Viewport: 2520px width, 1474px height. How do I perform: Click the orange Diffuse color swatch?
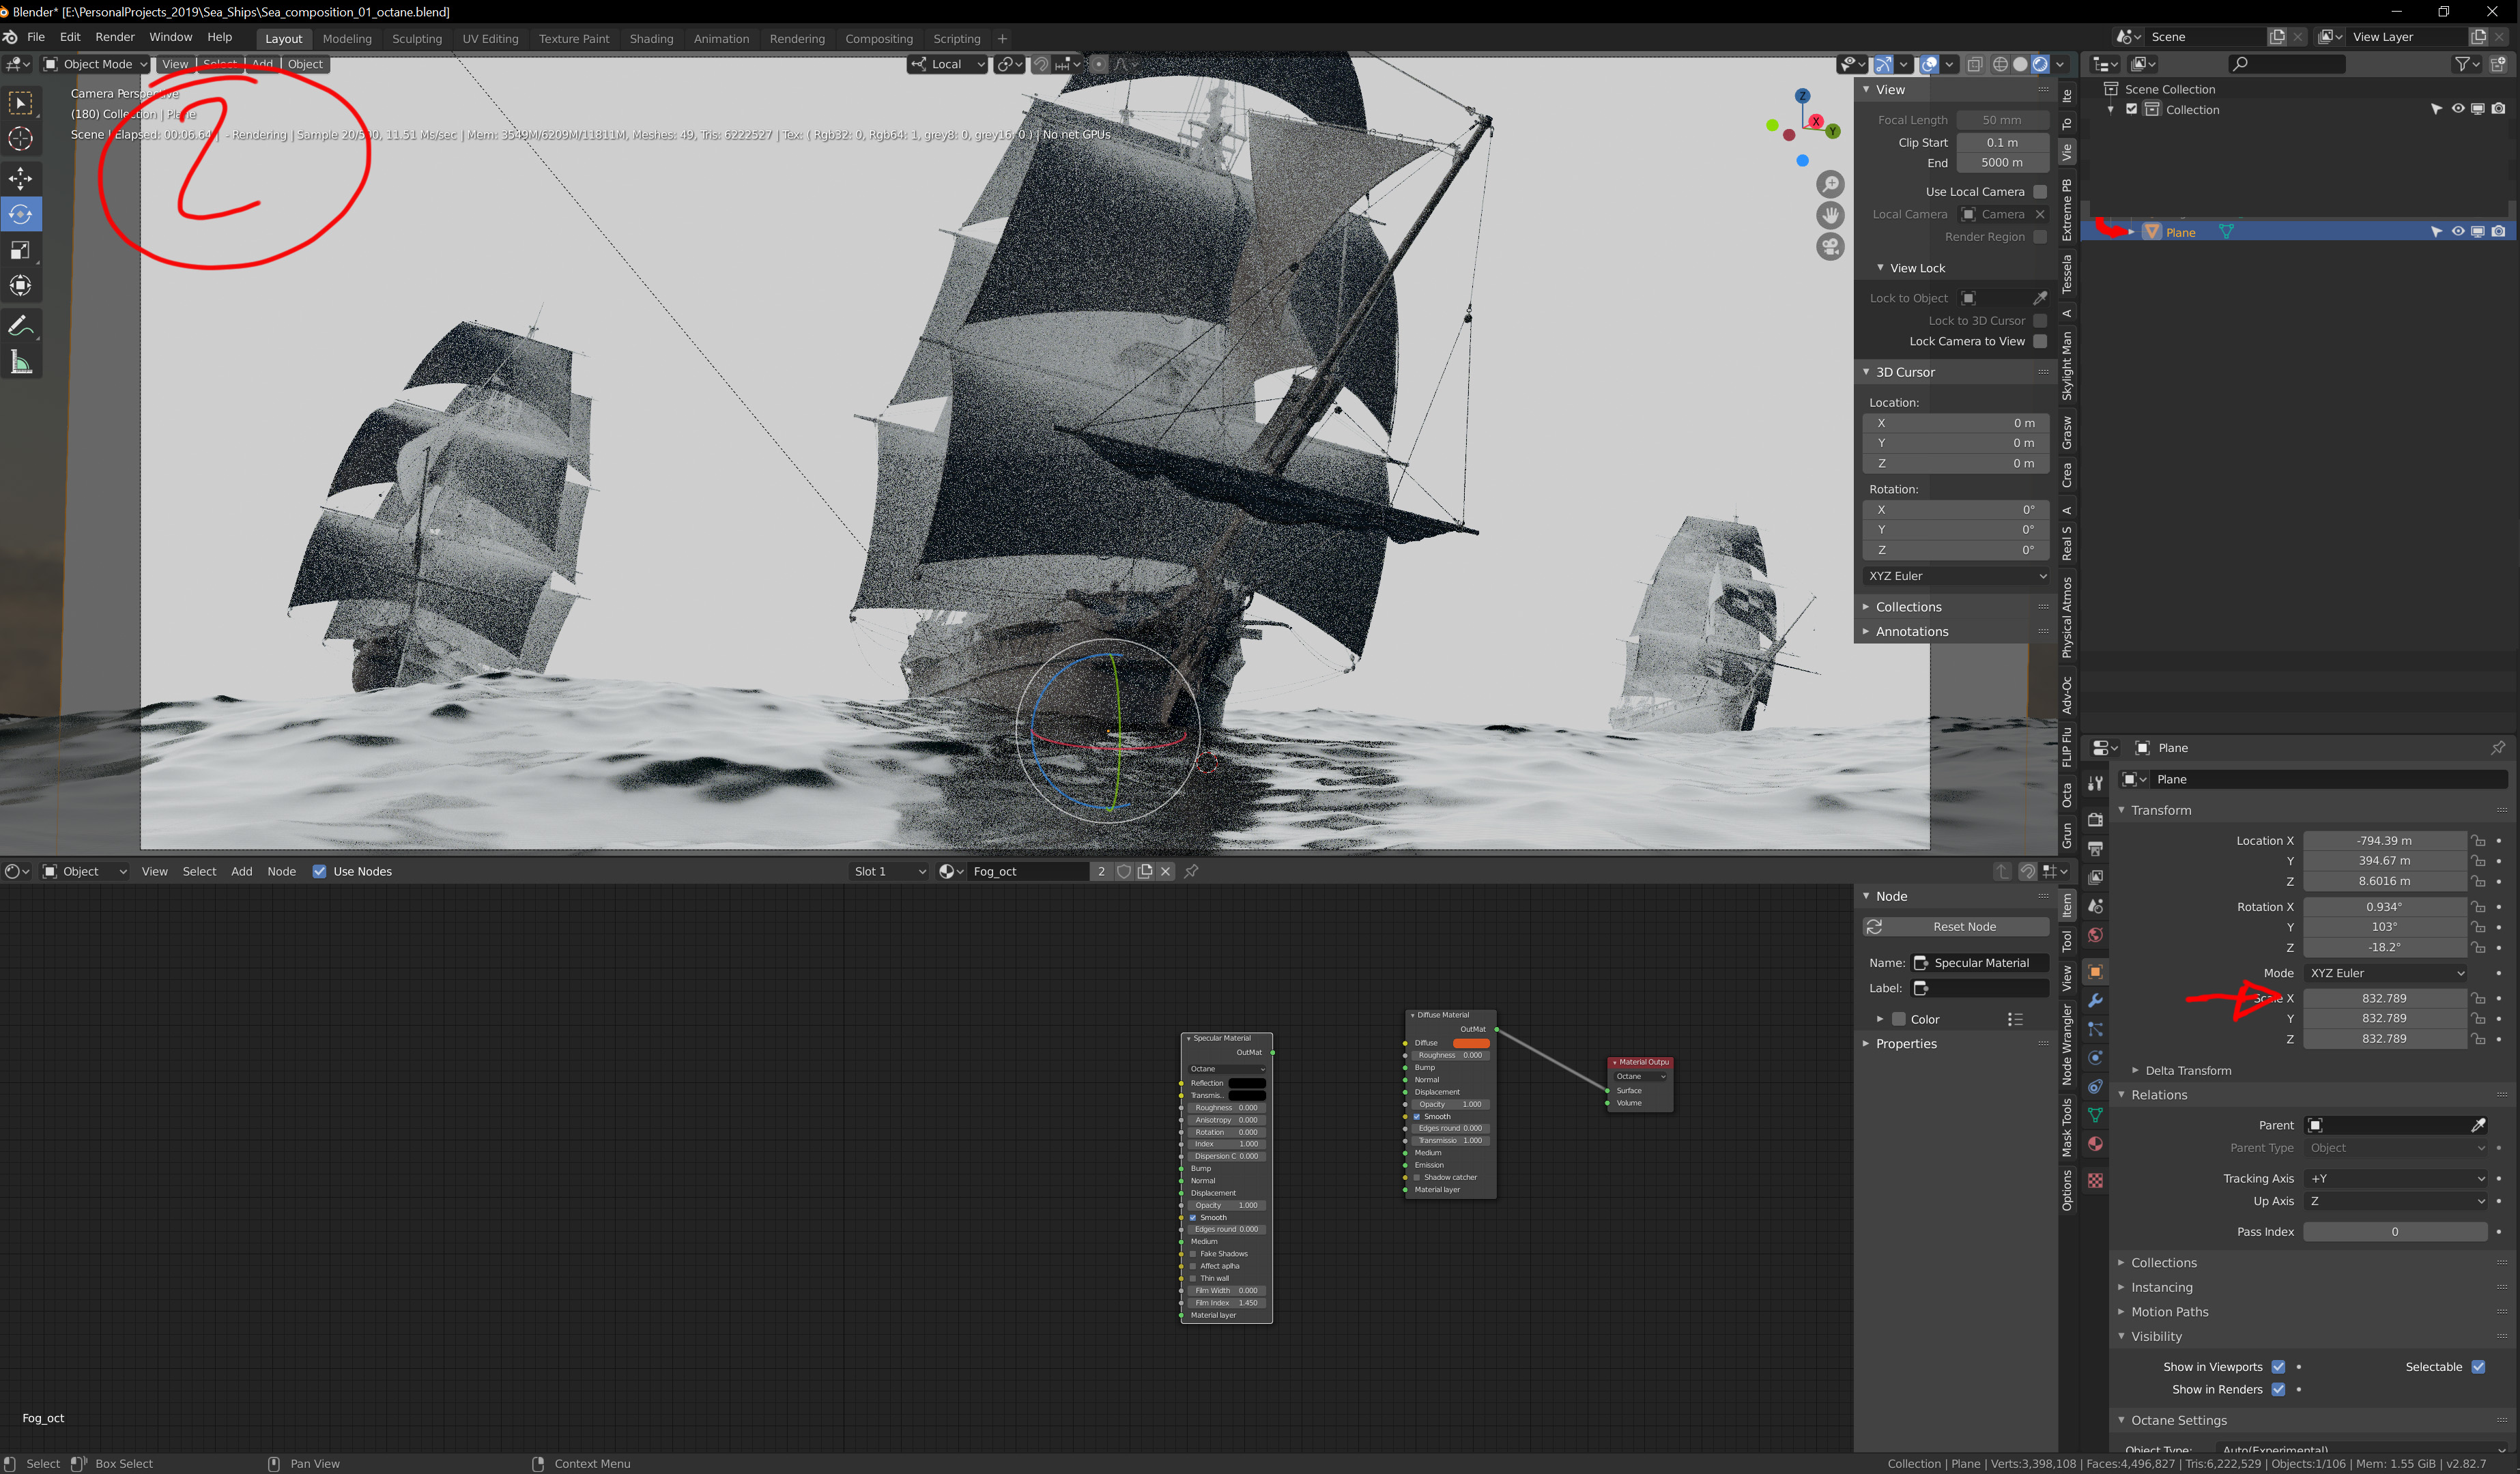pyautogui.click(x=1470, y=1043)
